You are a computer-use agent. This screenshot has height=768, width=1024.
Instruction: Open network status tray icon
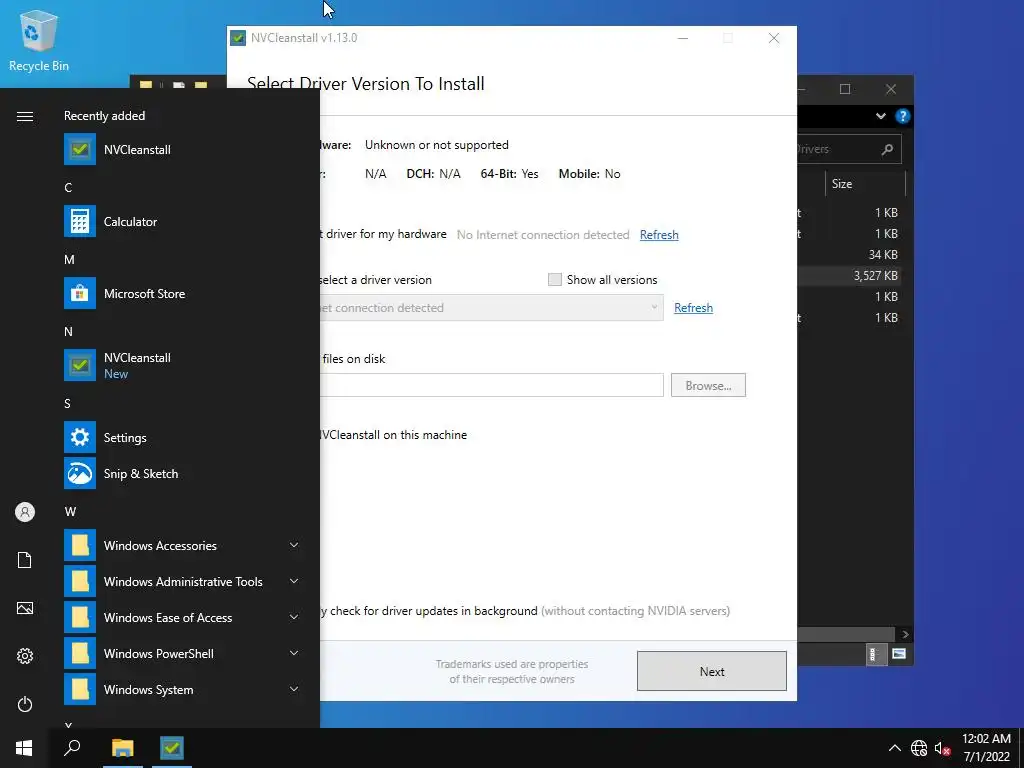click(x=919, y=748)
